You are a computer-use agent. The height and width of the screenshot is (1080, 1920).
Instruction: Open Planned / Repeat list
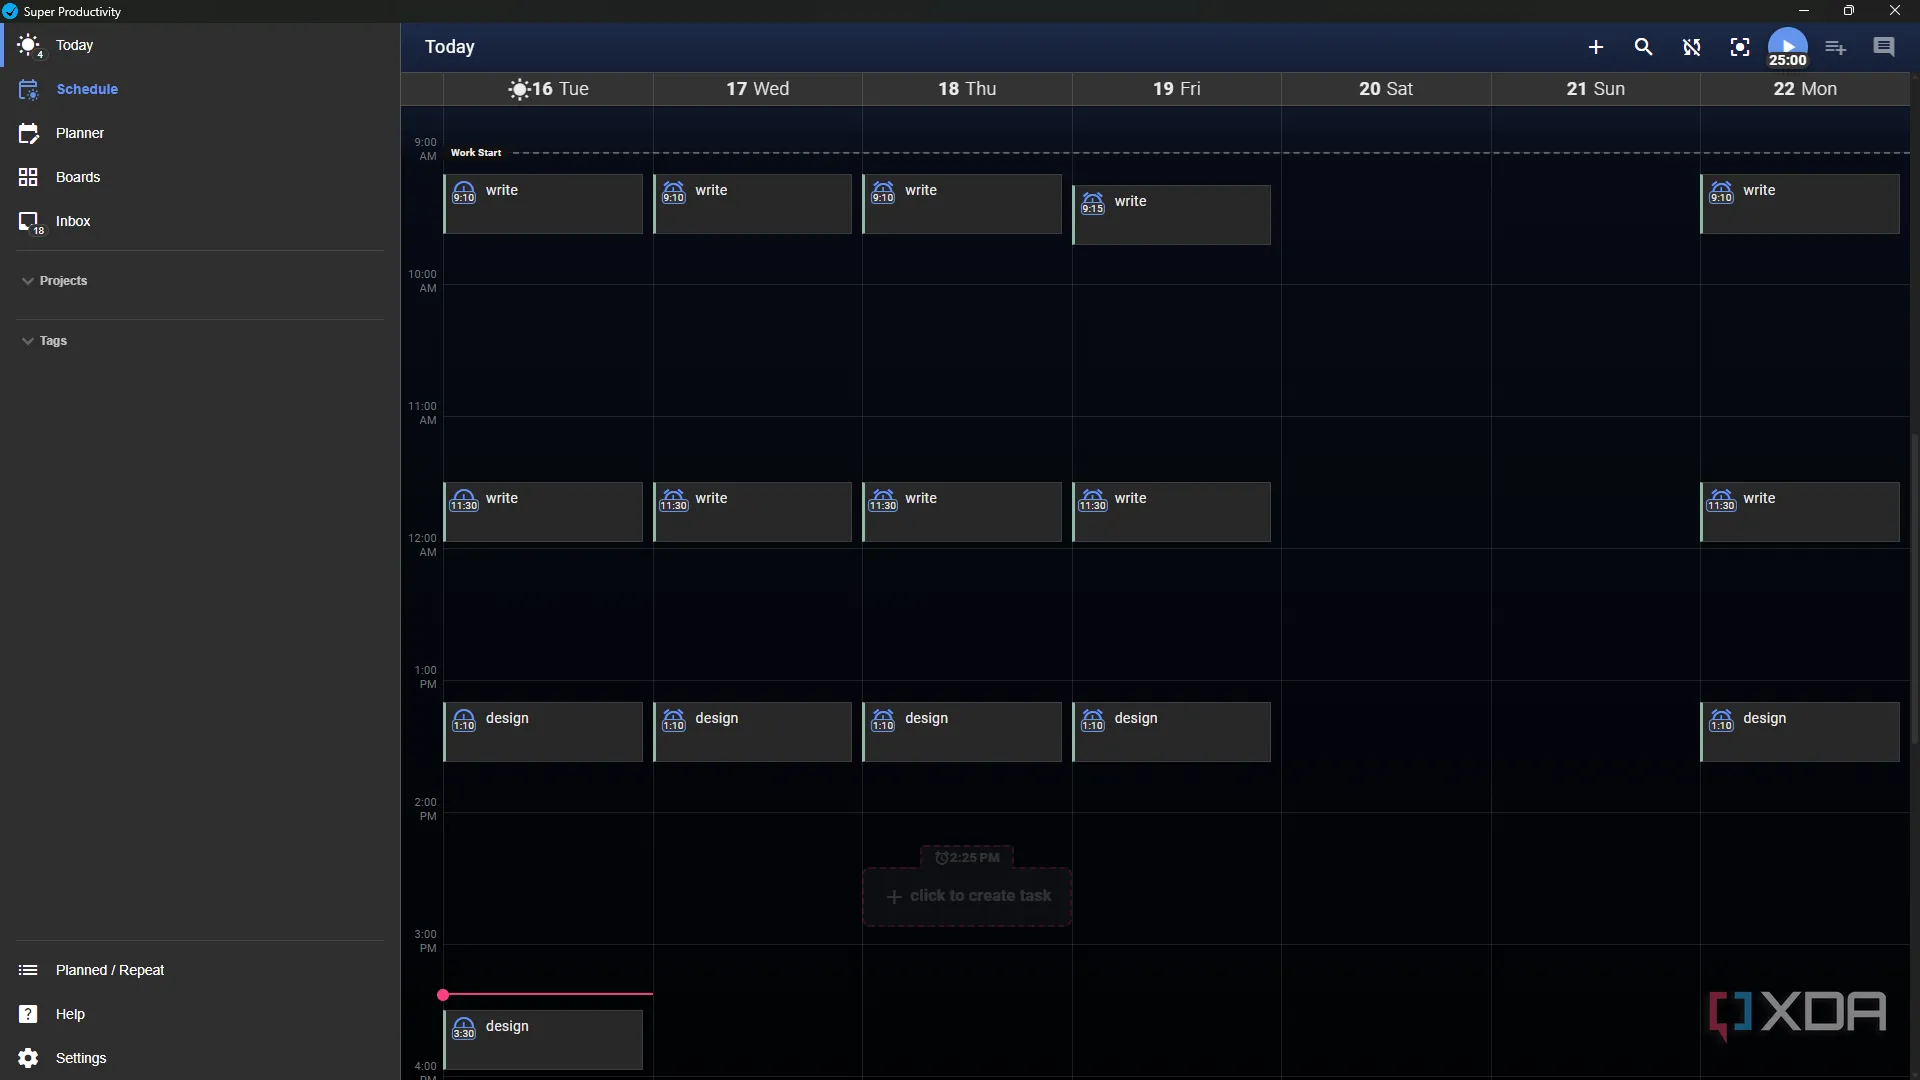coord(109,970)
